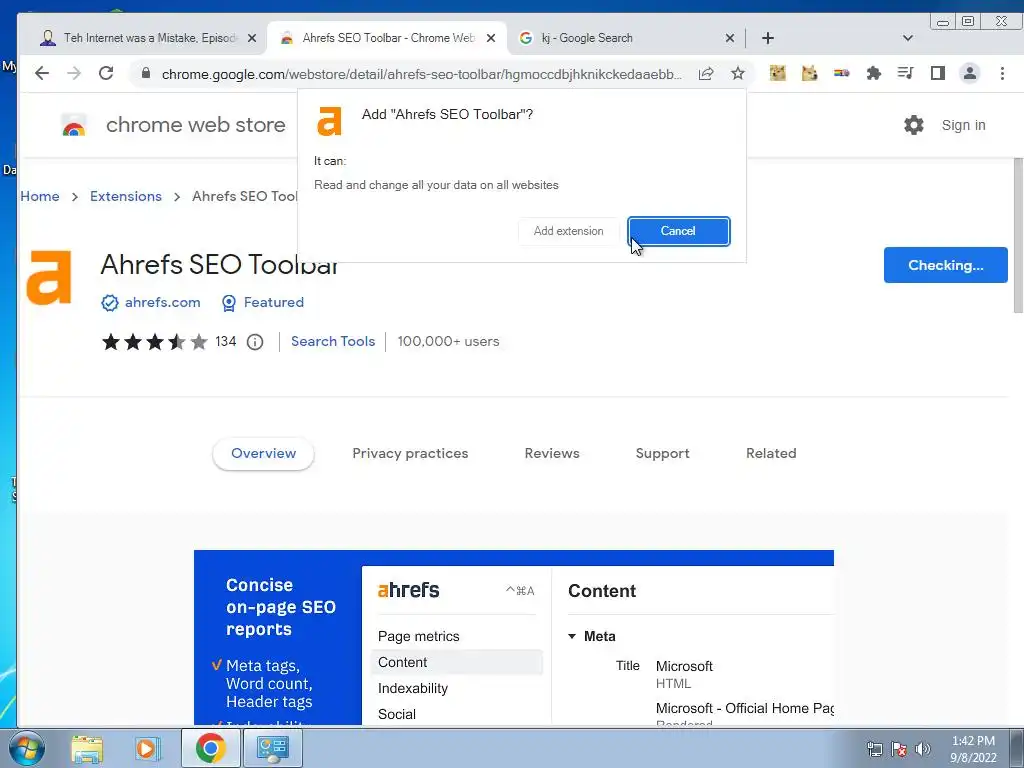Toggle the Chrome side panel icon
Image resolution: width=1024 pixels, height=768 pixels.
coord(938,73)
